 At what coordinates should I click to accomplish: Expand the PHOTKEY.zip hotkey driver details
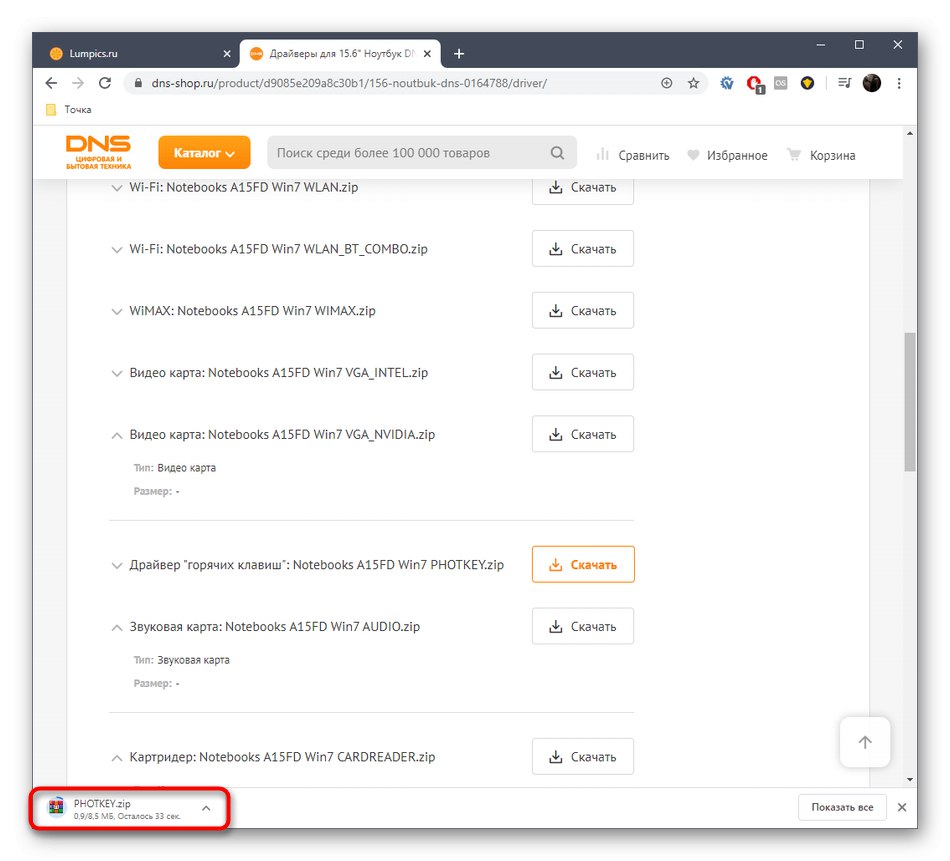click(x=116, y=565)
